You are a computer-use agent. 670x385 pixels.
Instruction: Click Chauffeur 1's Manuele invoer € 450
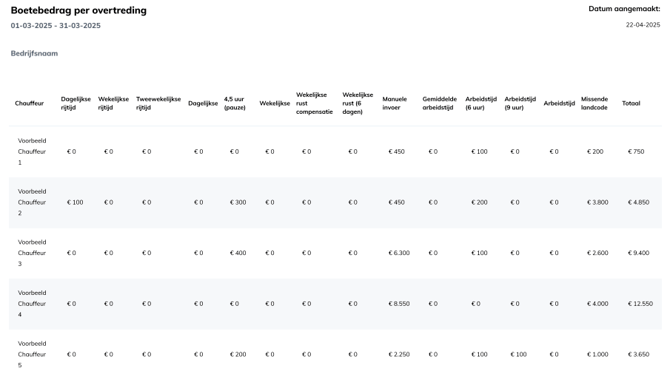(397, 152)
